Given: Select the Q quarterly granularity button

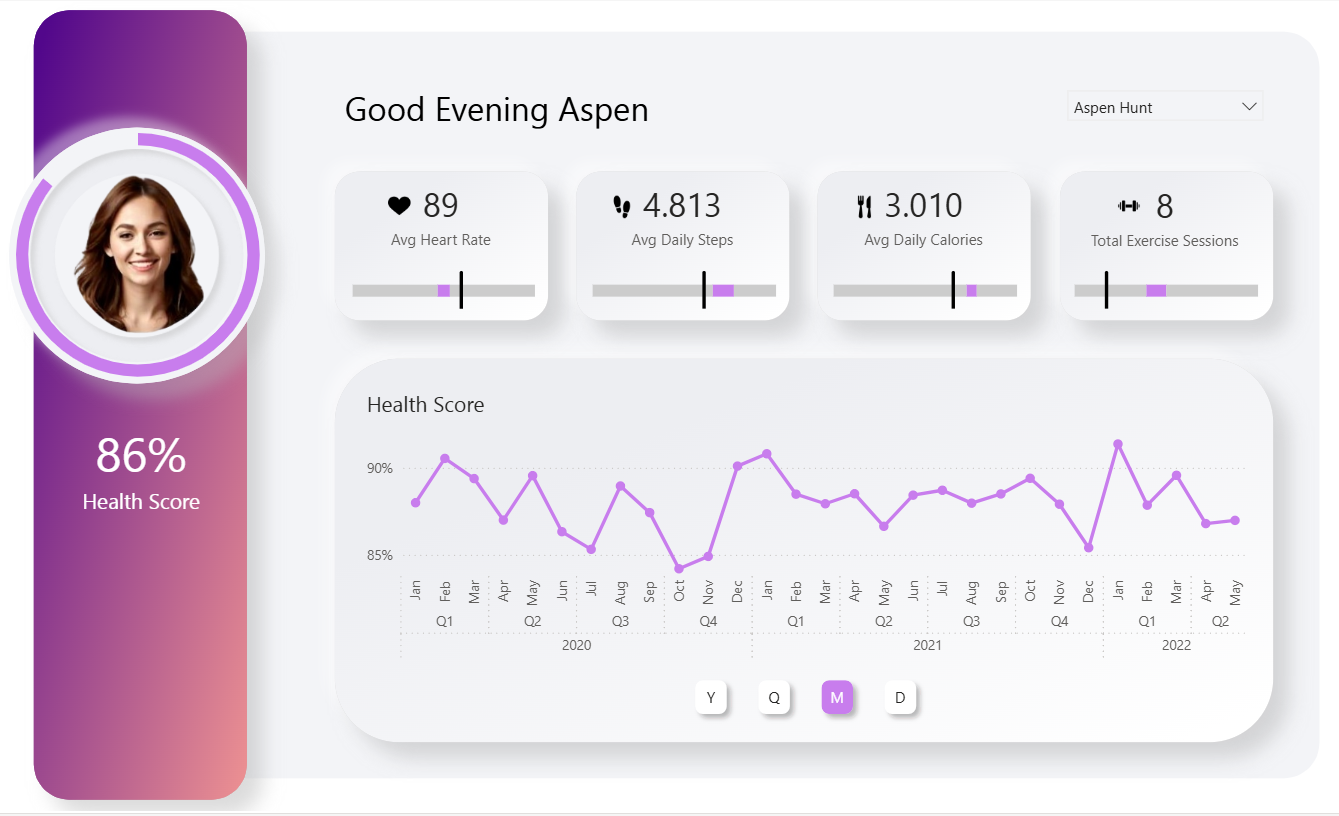Looking at the screenshot, I should click(774, 698).
